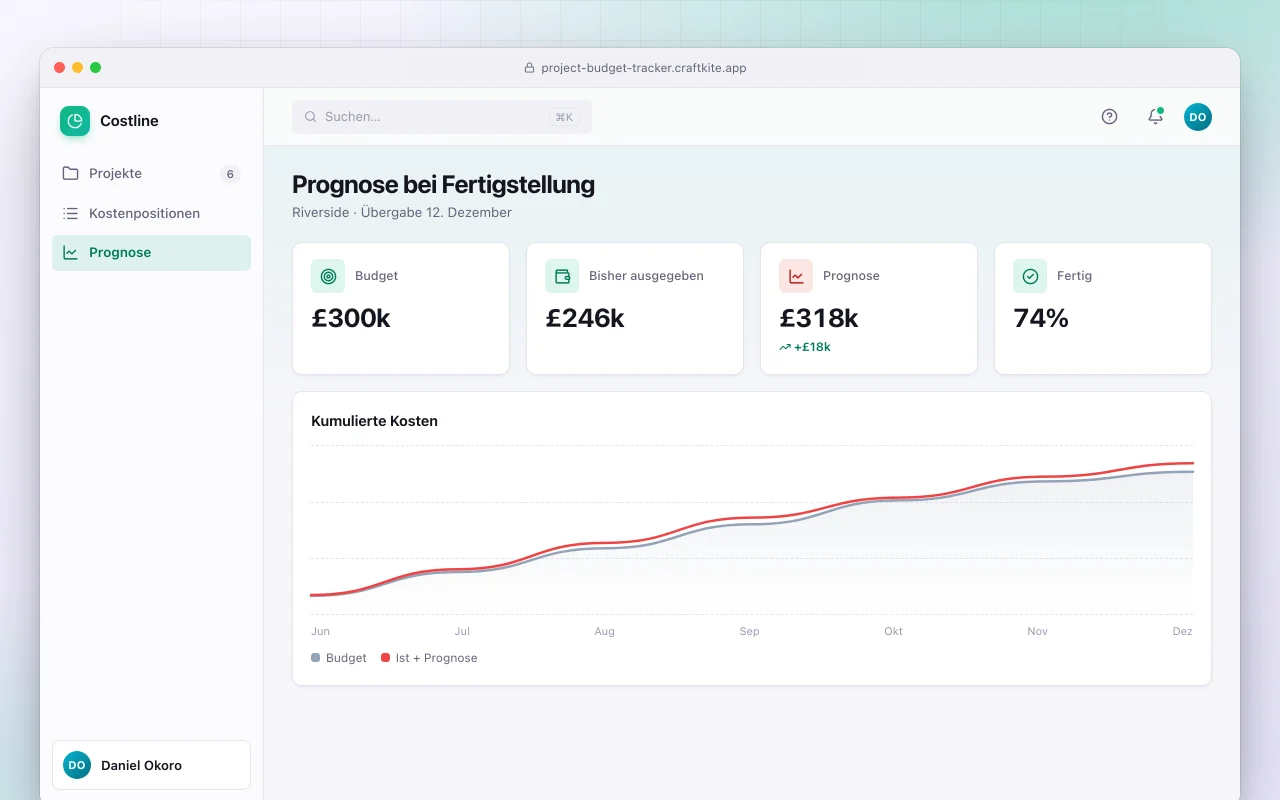Click the +£18k variance text

click(x=812, y=347)
